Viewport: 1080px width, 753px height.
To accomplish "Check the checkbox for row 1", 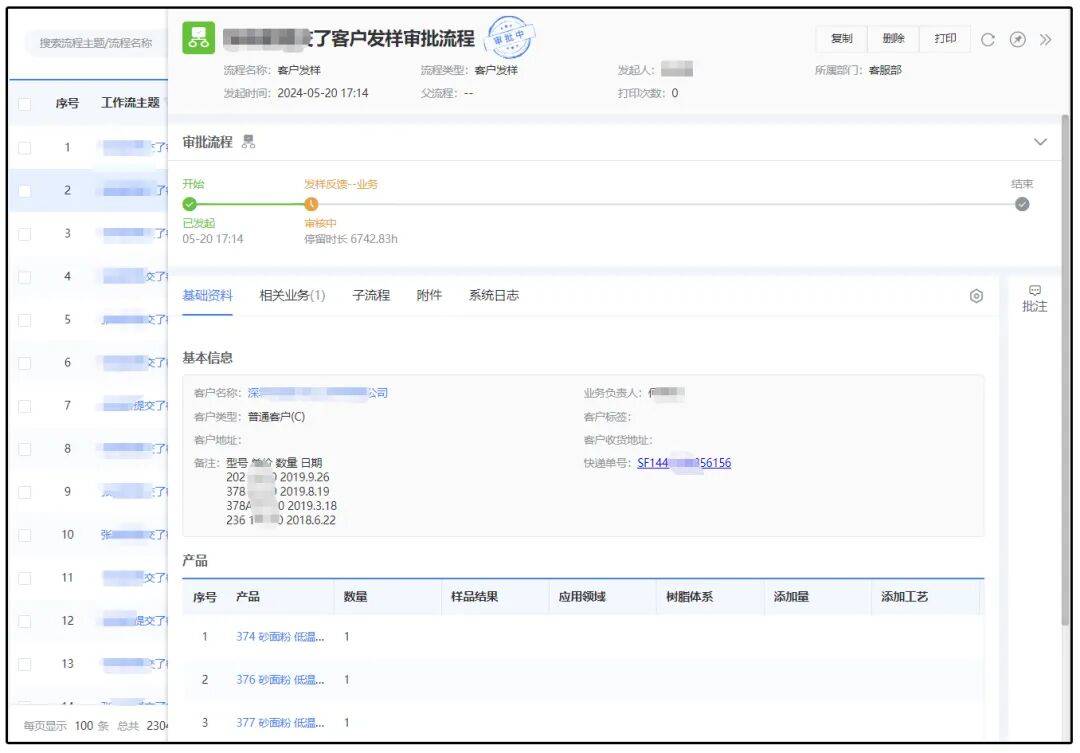I will [25, 147].
